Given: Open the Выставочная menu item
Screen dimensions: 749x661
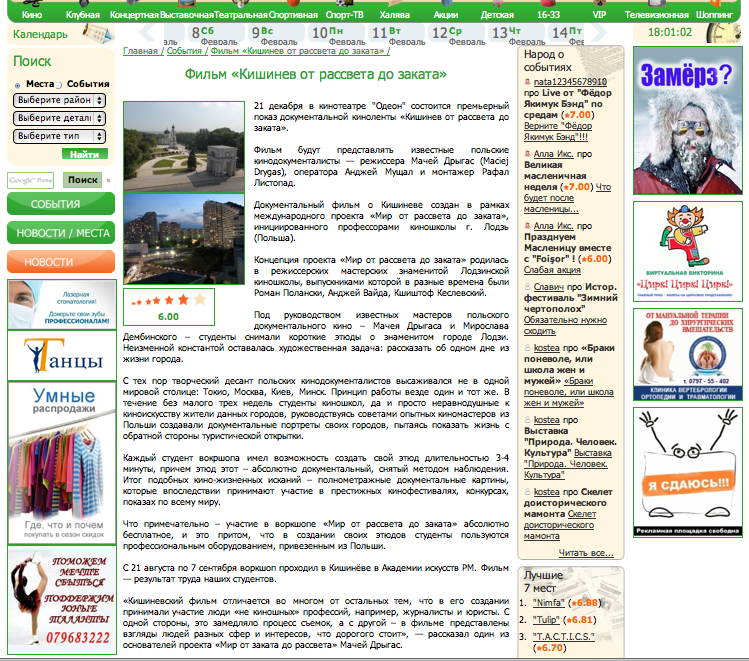Looking at the screenshot, I should (186, 15).
